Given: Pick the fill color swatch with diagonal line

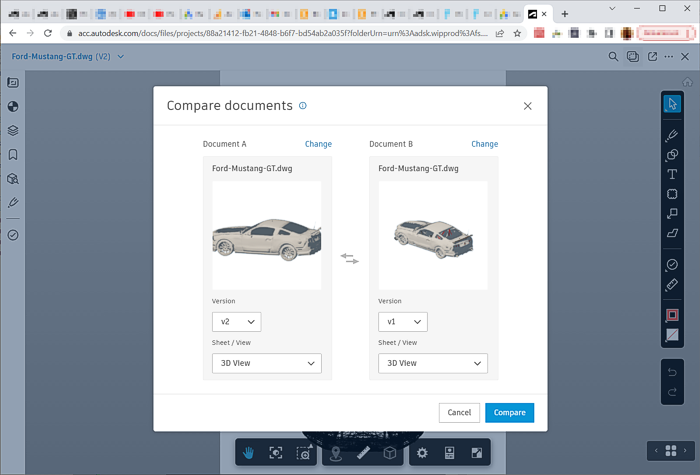Looking at the screenshot, I should pos(672,334).
